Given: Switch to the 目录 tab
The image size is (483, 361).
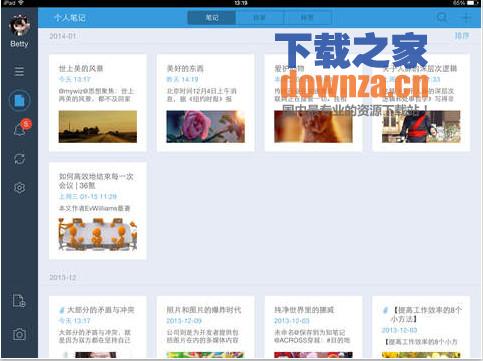Looking at the screenshot, I should tap(260, 18).
